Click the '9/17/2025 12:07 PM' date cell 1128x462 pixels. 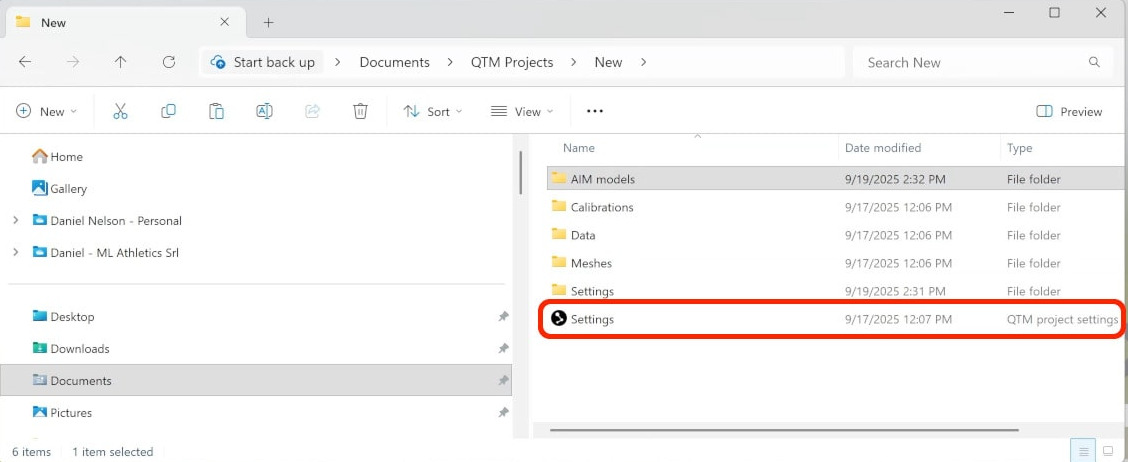898,319
